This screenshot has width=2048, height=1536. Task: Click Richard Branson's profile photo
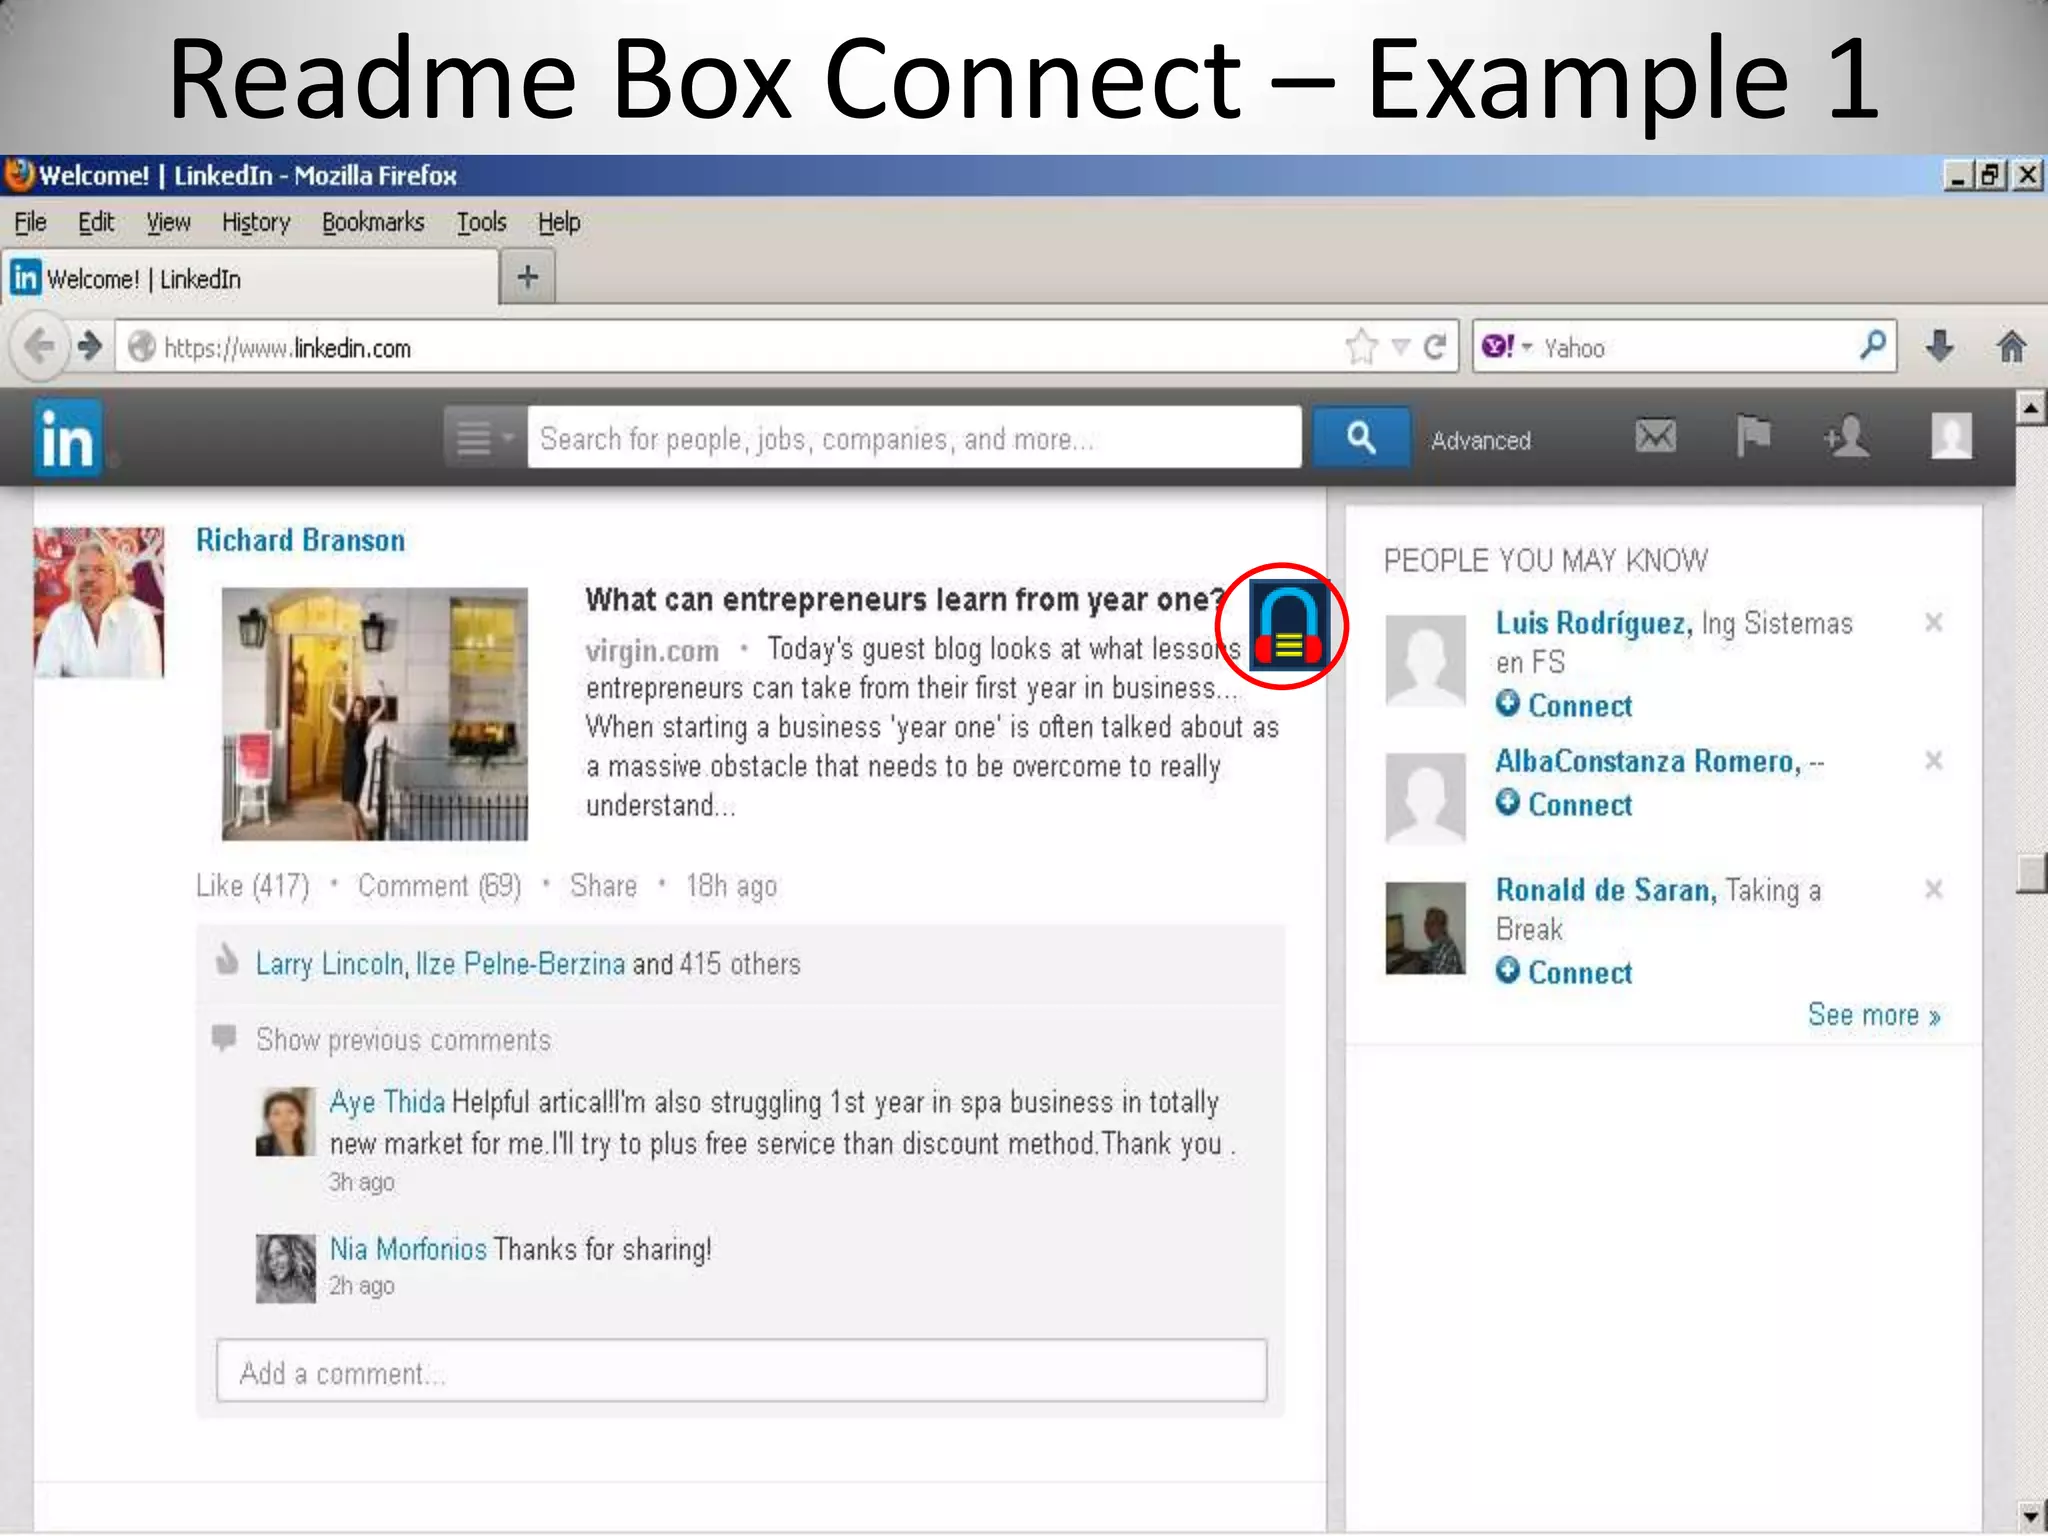[x=99, y=602]
